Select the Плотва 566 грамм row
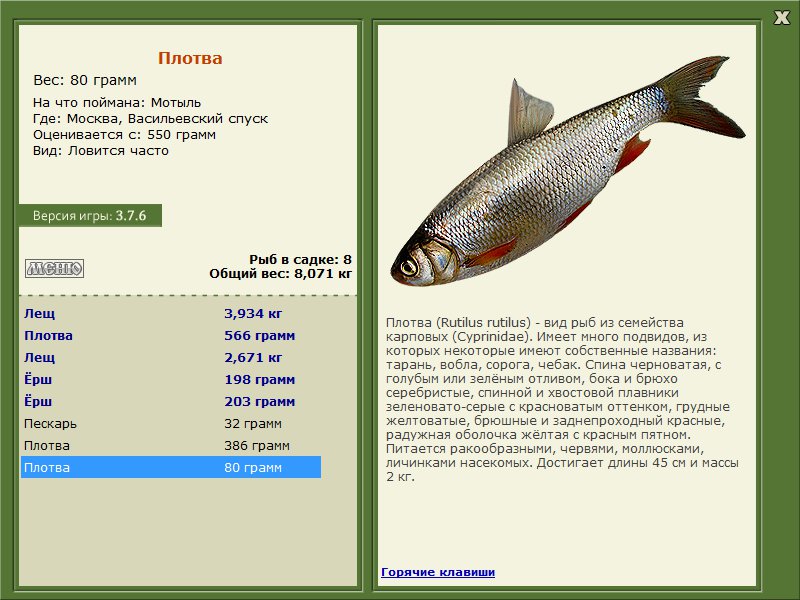 point(171,335)
